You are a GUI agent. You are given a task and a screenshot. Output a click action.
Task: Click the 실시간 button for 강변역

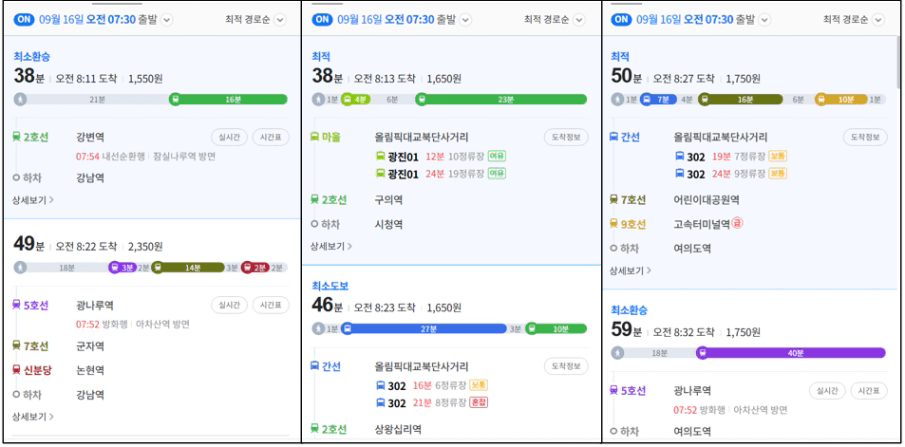[x=227, y=136]
